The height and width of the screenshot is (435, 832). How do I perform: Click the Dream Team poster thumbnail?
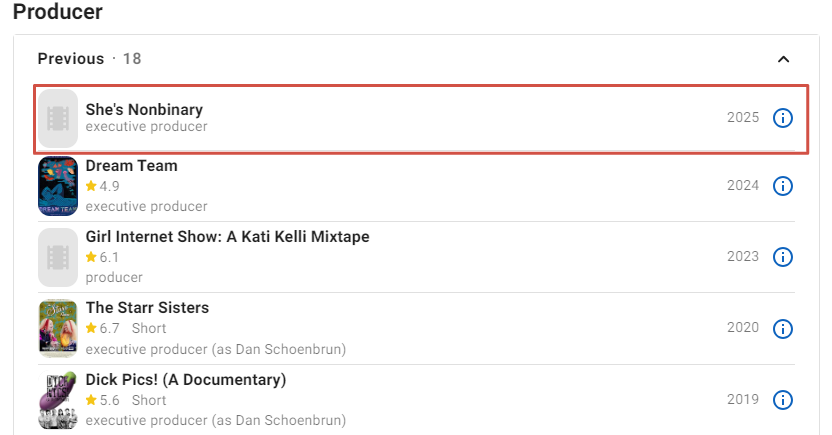(x=58, y=186)
